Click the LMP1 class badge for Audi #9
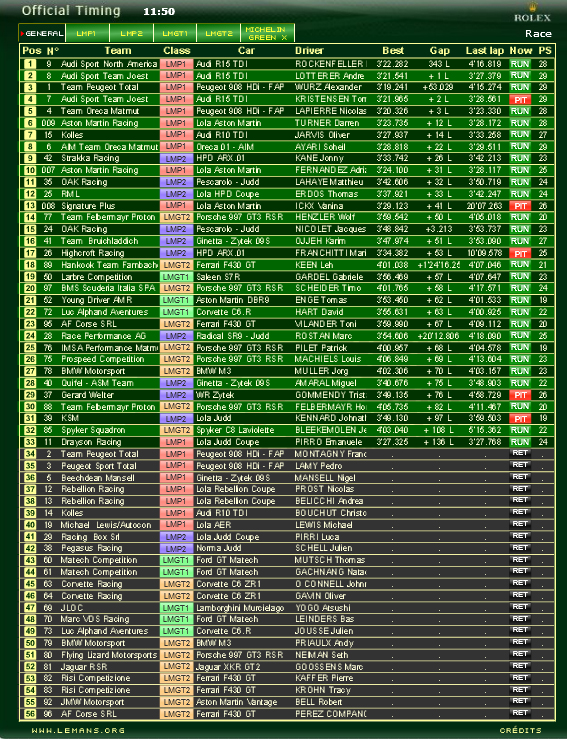Viewport: 567px width, 739px height. pyautogui.click(x=176, y=64)
